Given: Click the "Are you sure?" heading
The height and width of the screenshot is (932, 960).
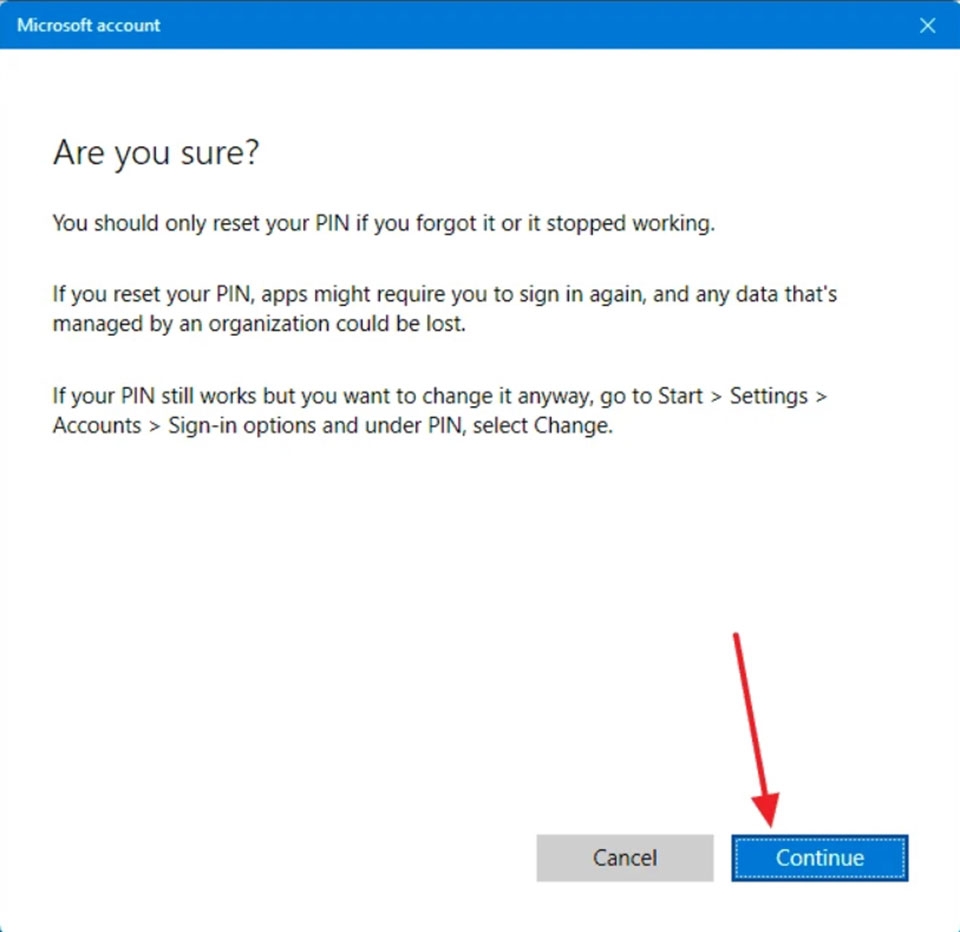Looking at the screenshot, I should pos(156,153).
